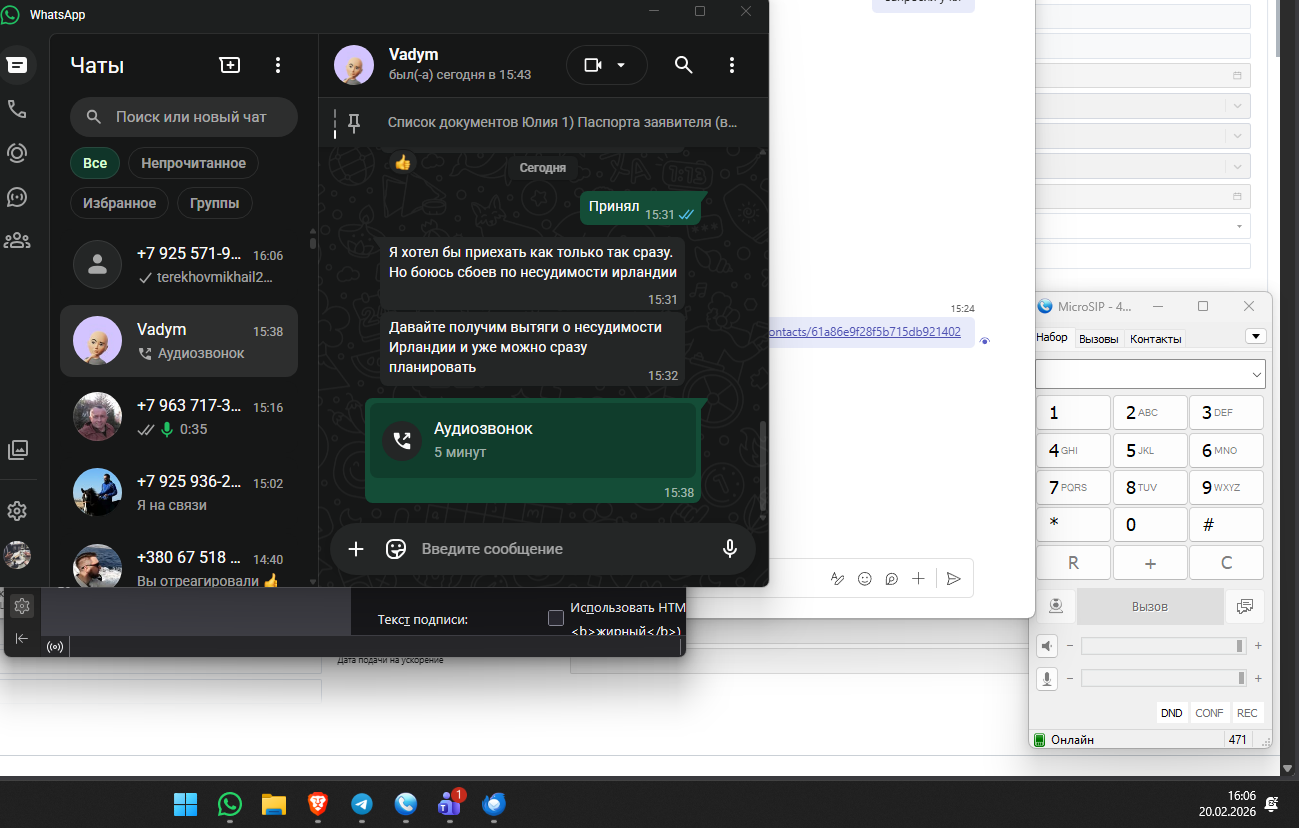Open the Vadym chat in the list
The height and width of the screenshot is (828, 1299).
pos(179,341)
